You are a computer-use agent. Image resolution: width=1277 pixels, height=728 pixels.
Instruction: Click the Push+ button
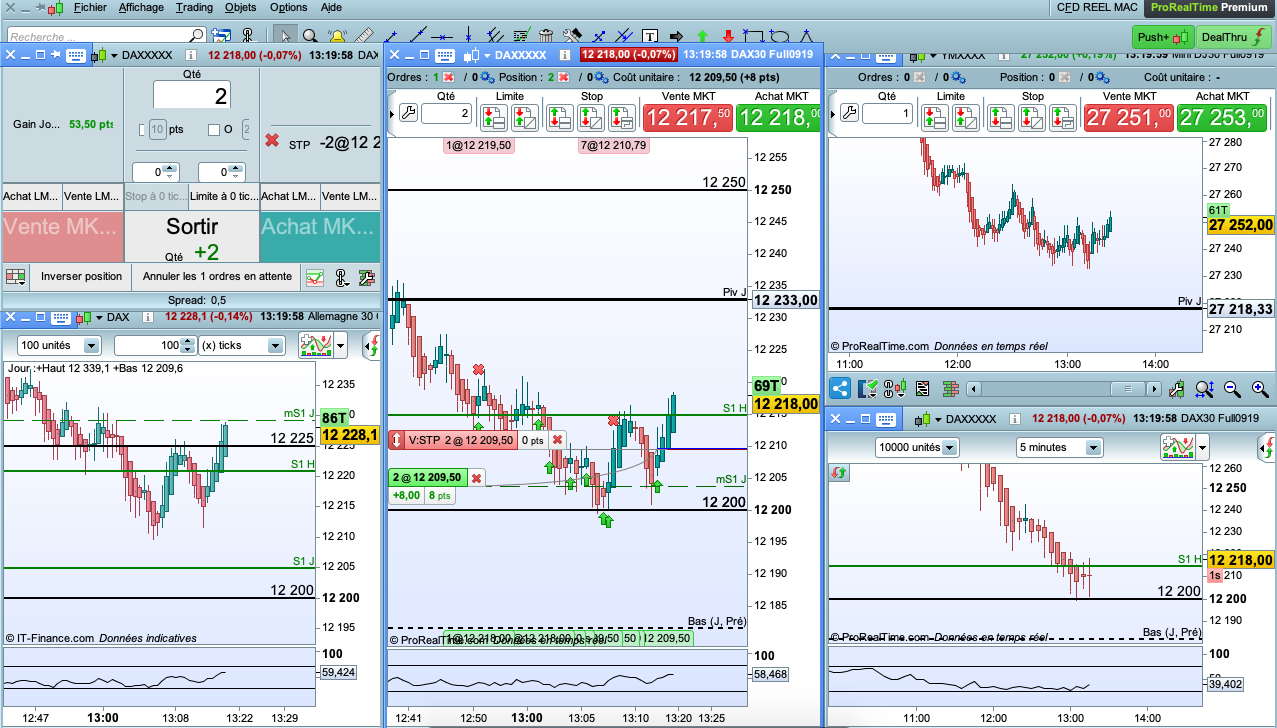pos(1163,37)
